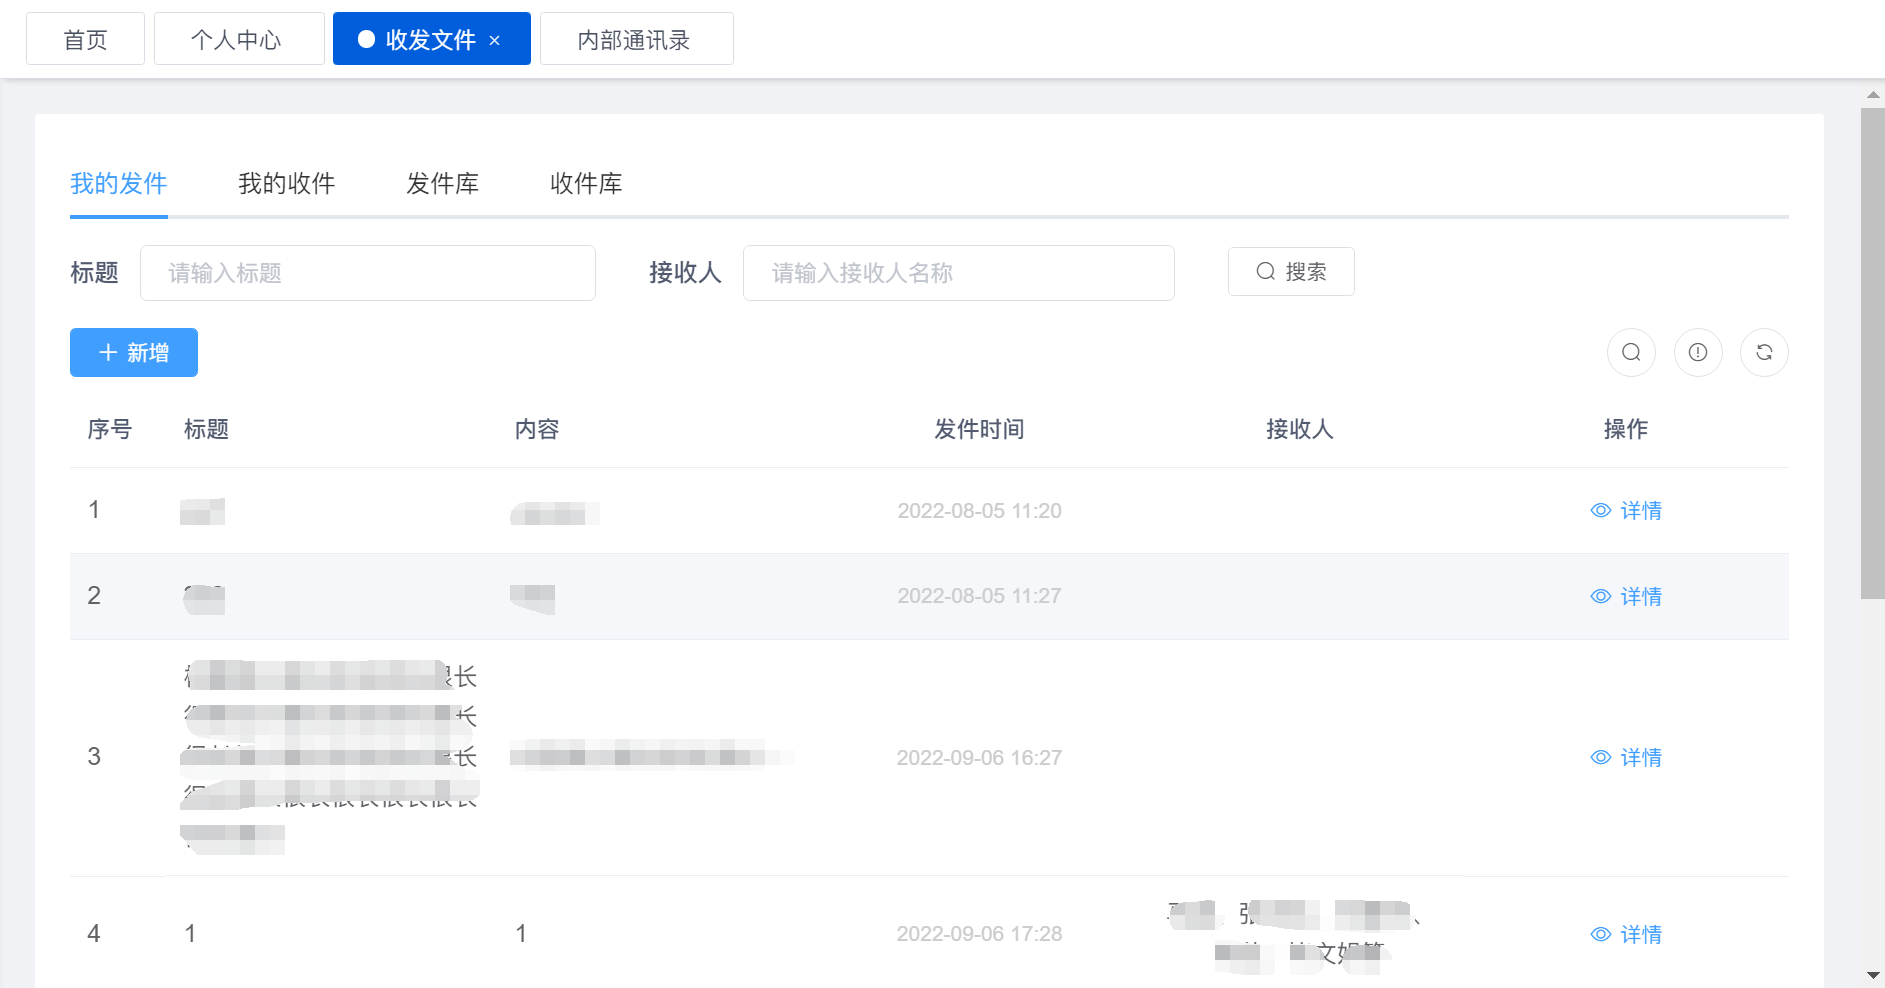1885x988 pixels.
Task: View 详情 for row 4
Action: coord(1626,935)
